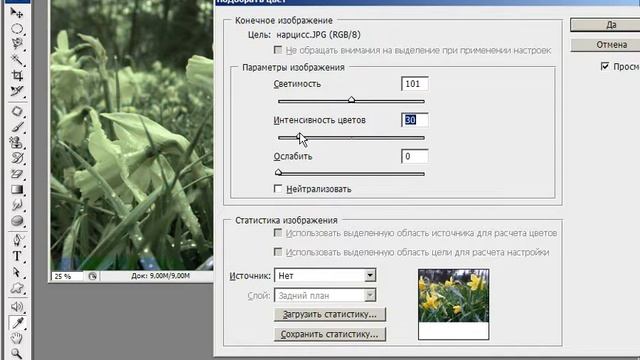Click Загрузить статистику button
This screenshot has height=360, width=640.
tap(330, 314)
